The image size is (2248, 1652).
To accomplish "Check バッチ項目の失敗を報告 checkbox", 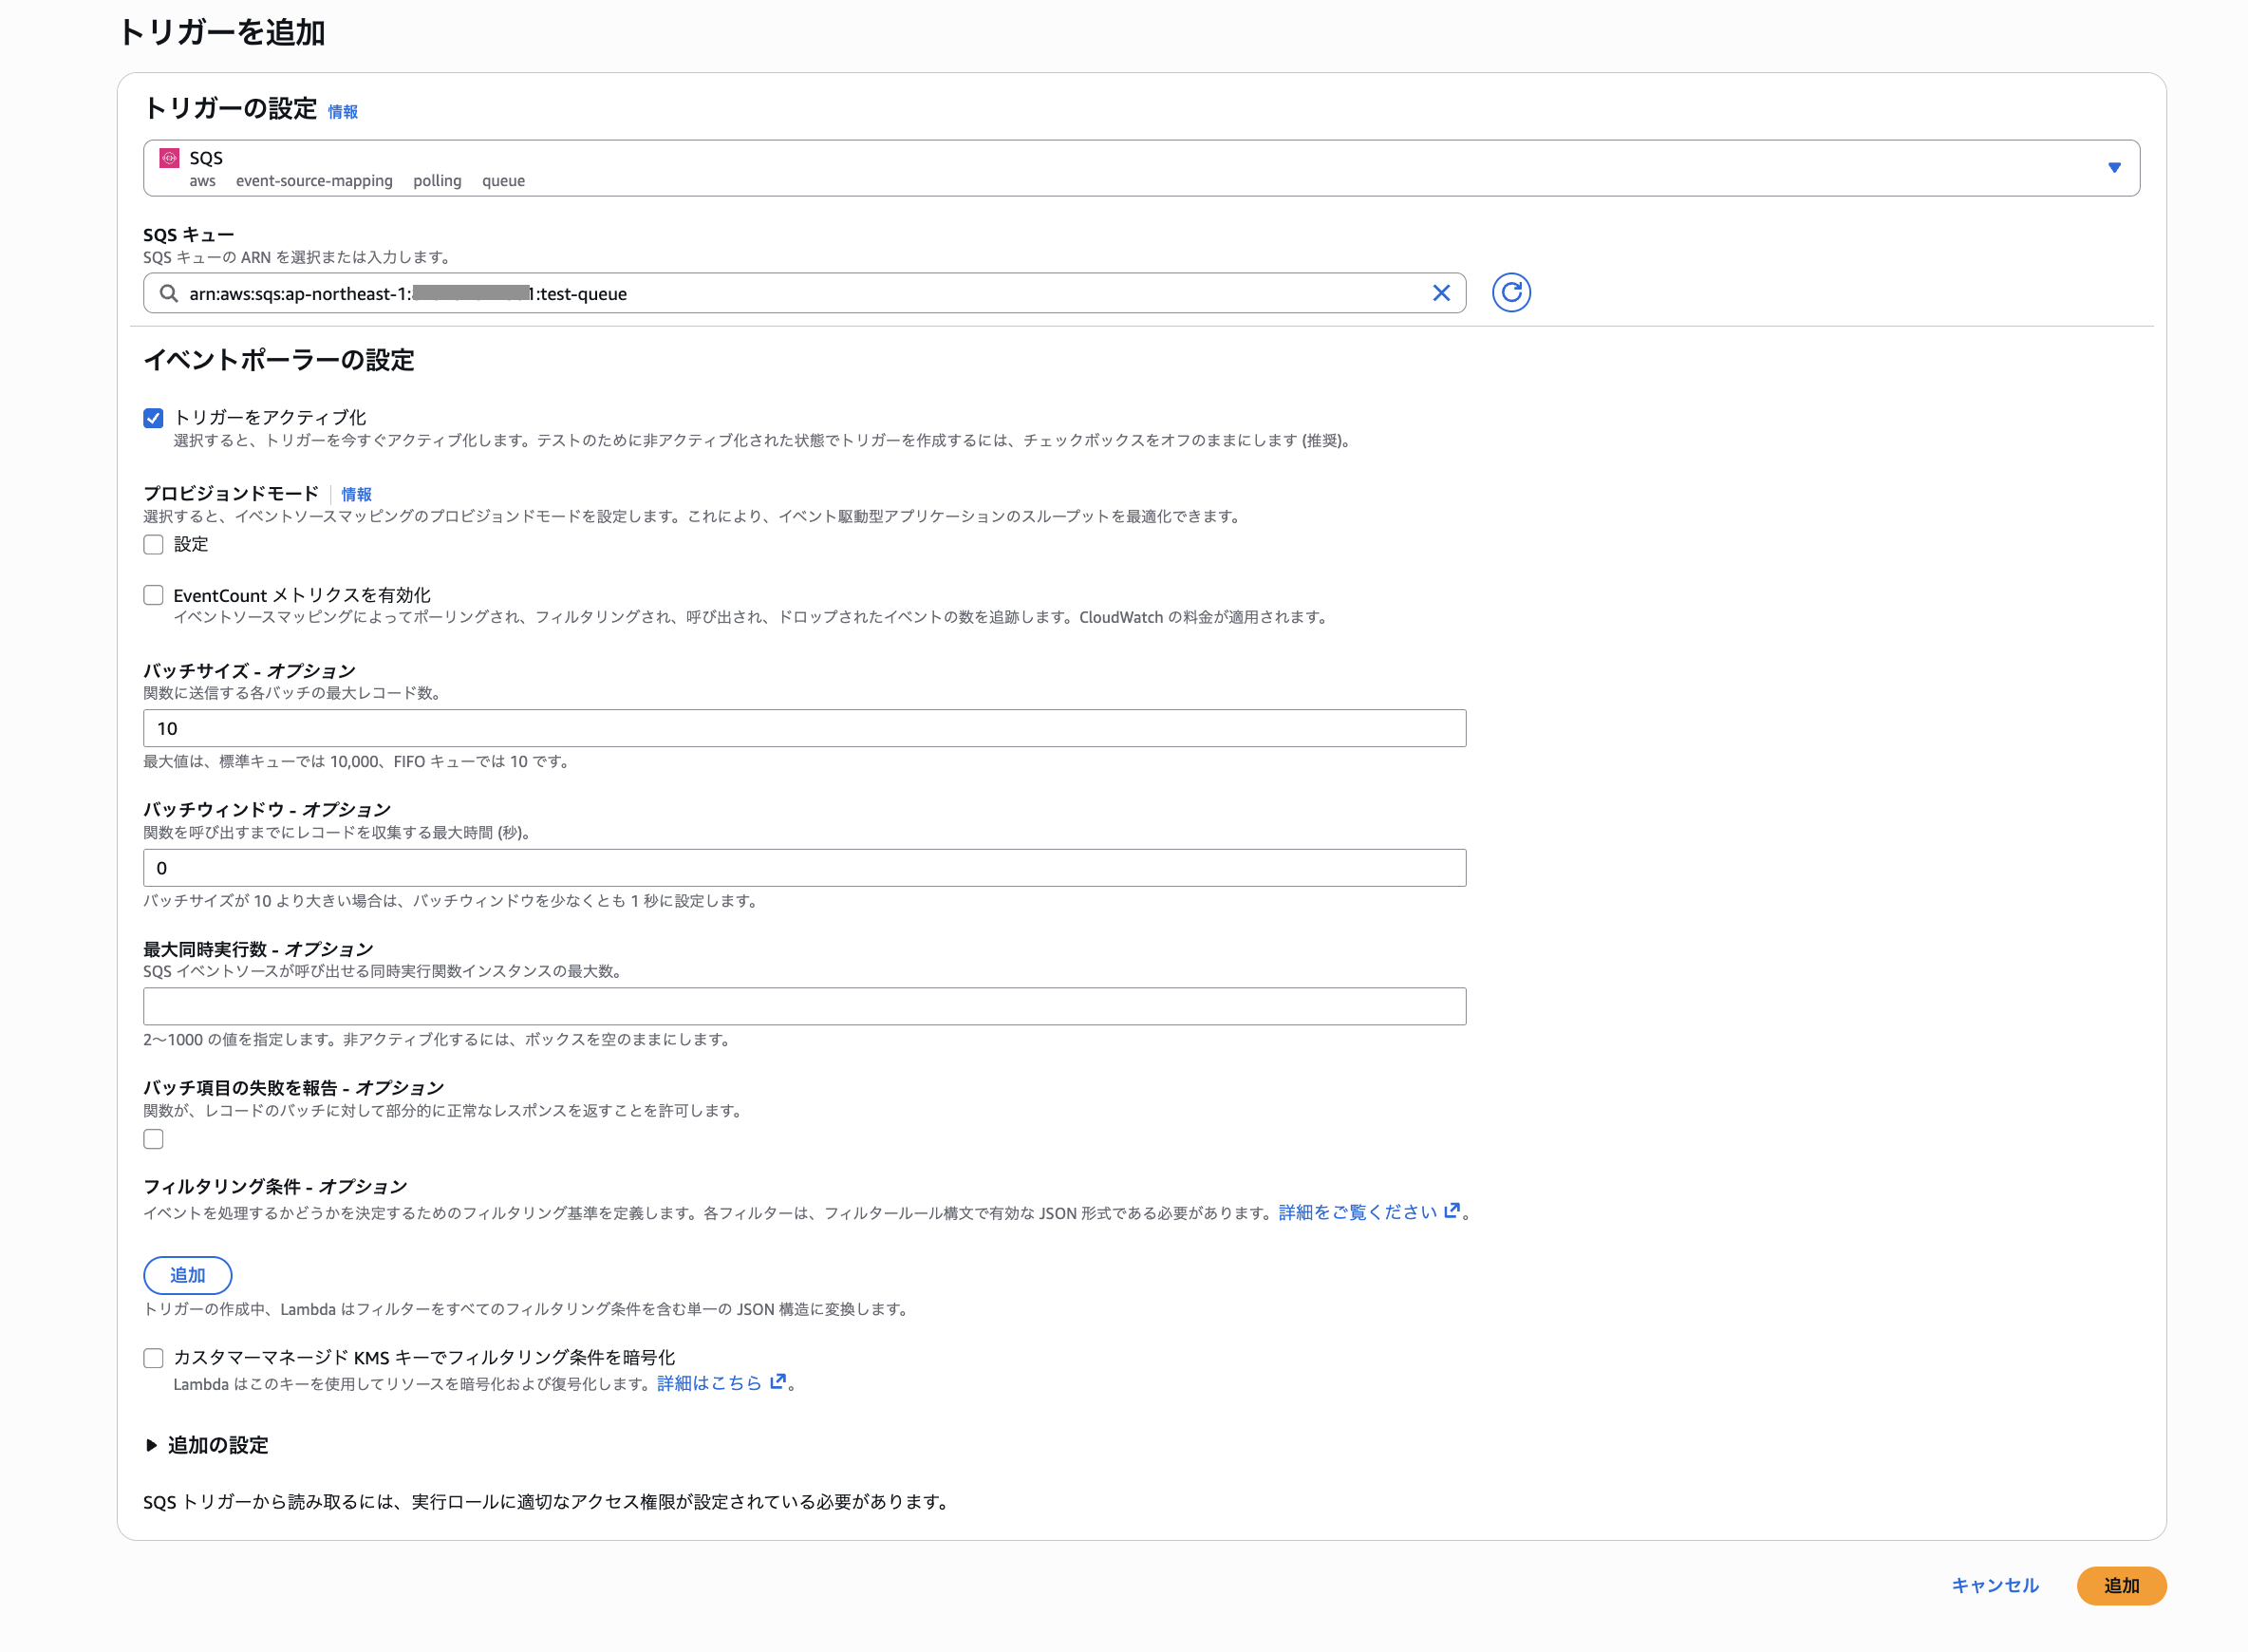I will 153,1138.
